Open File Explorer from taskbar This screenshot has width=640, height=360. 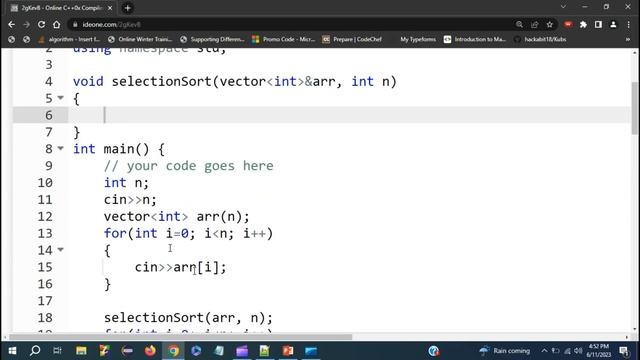tap(81, 351)
